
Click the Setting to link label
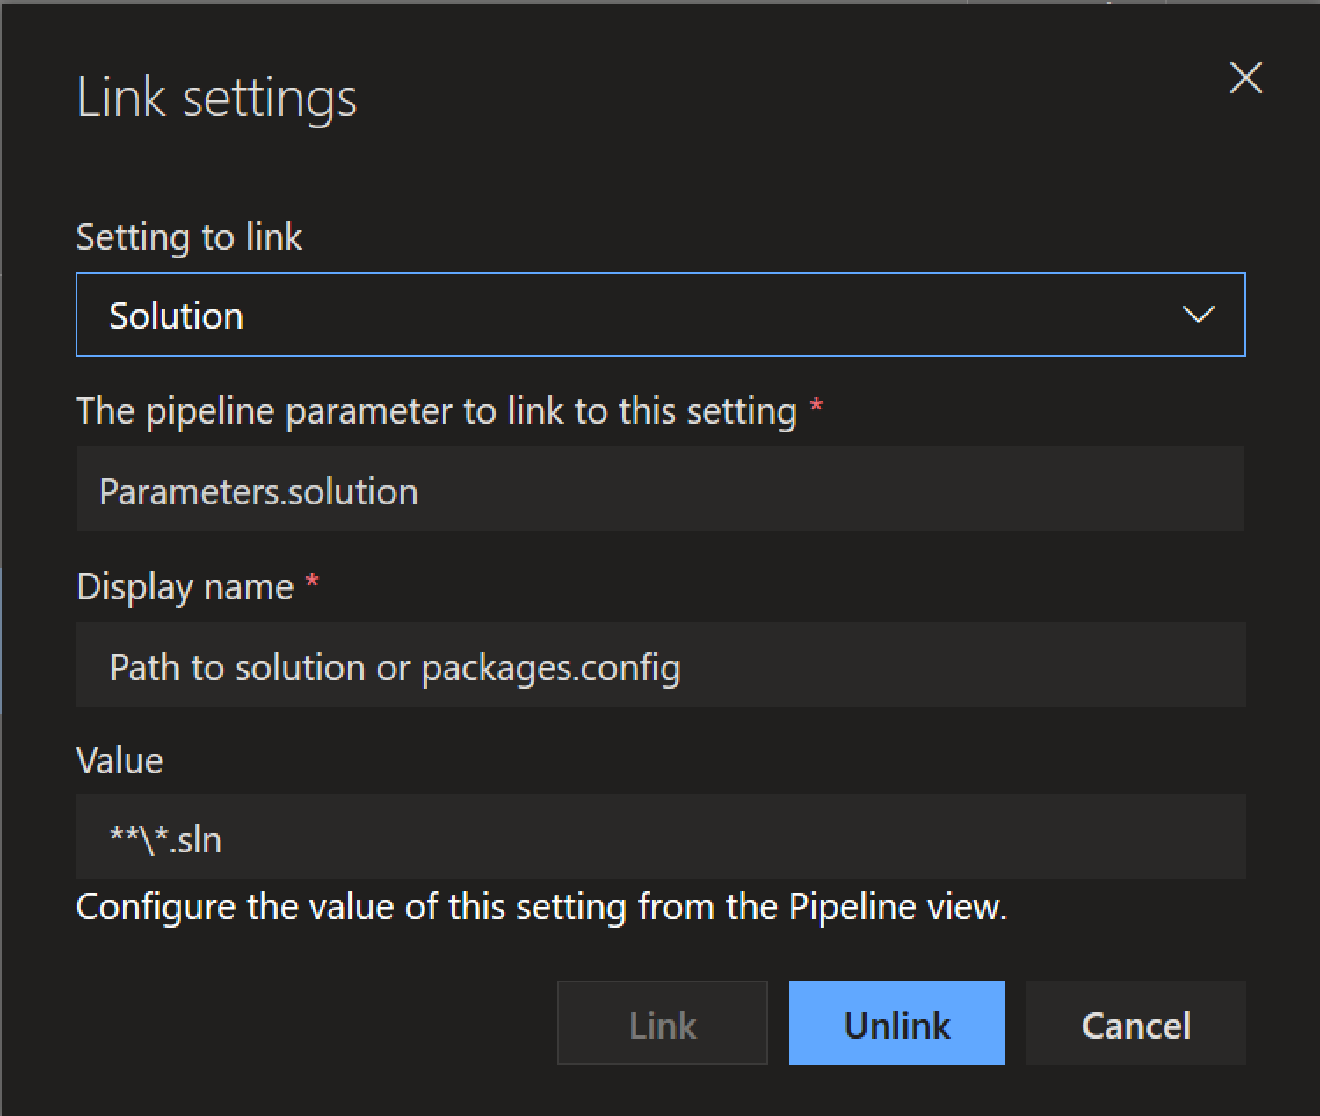(x=188, y=237)
